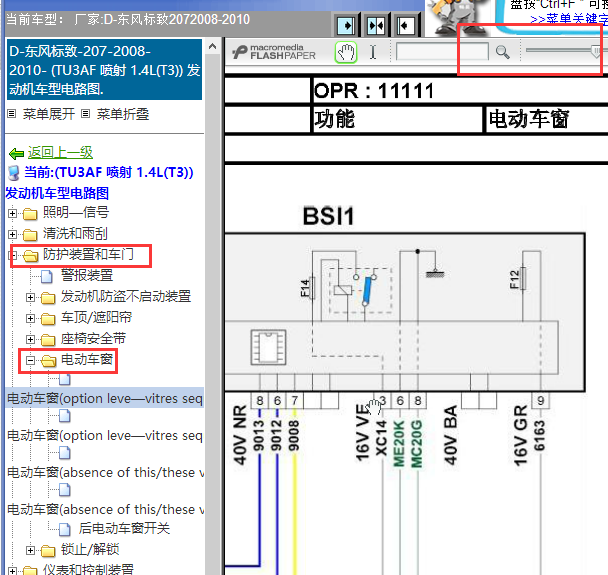608x575 pixels.
Task: Click the 仪表和控制装置 folder icon
Action: 30,570
